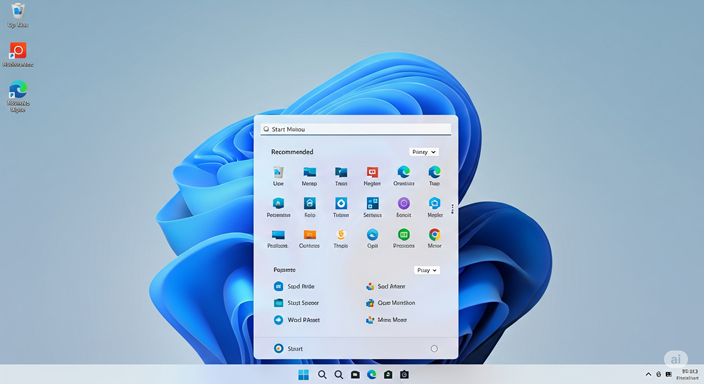Open the "Potiemitus" hexagon app icon

(x=278, y=203)
